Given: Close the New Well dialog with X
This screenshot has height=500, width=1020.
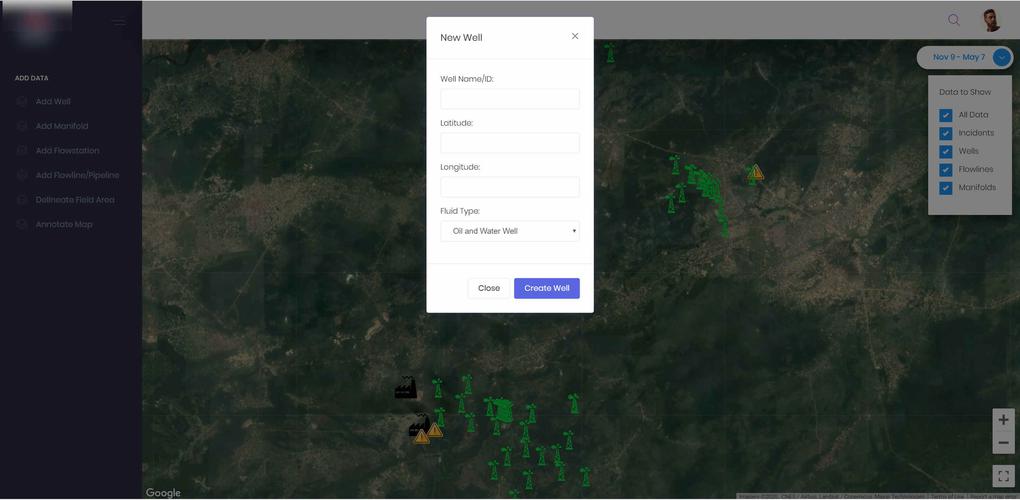Looking at the screenshot, I should click(x=575, y=36).
